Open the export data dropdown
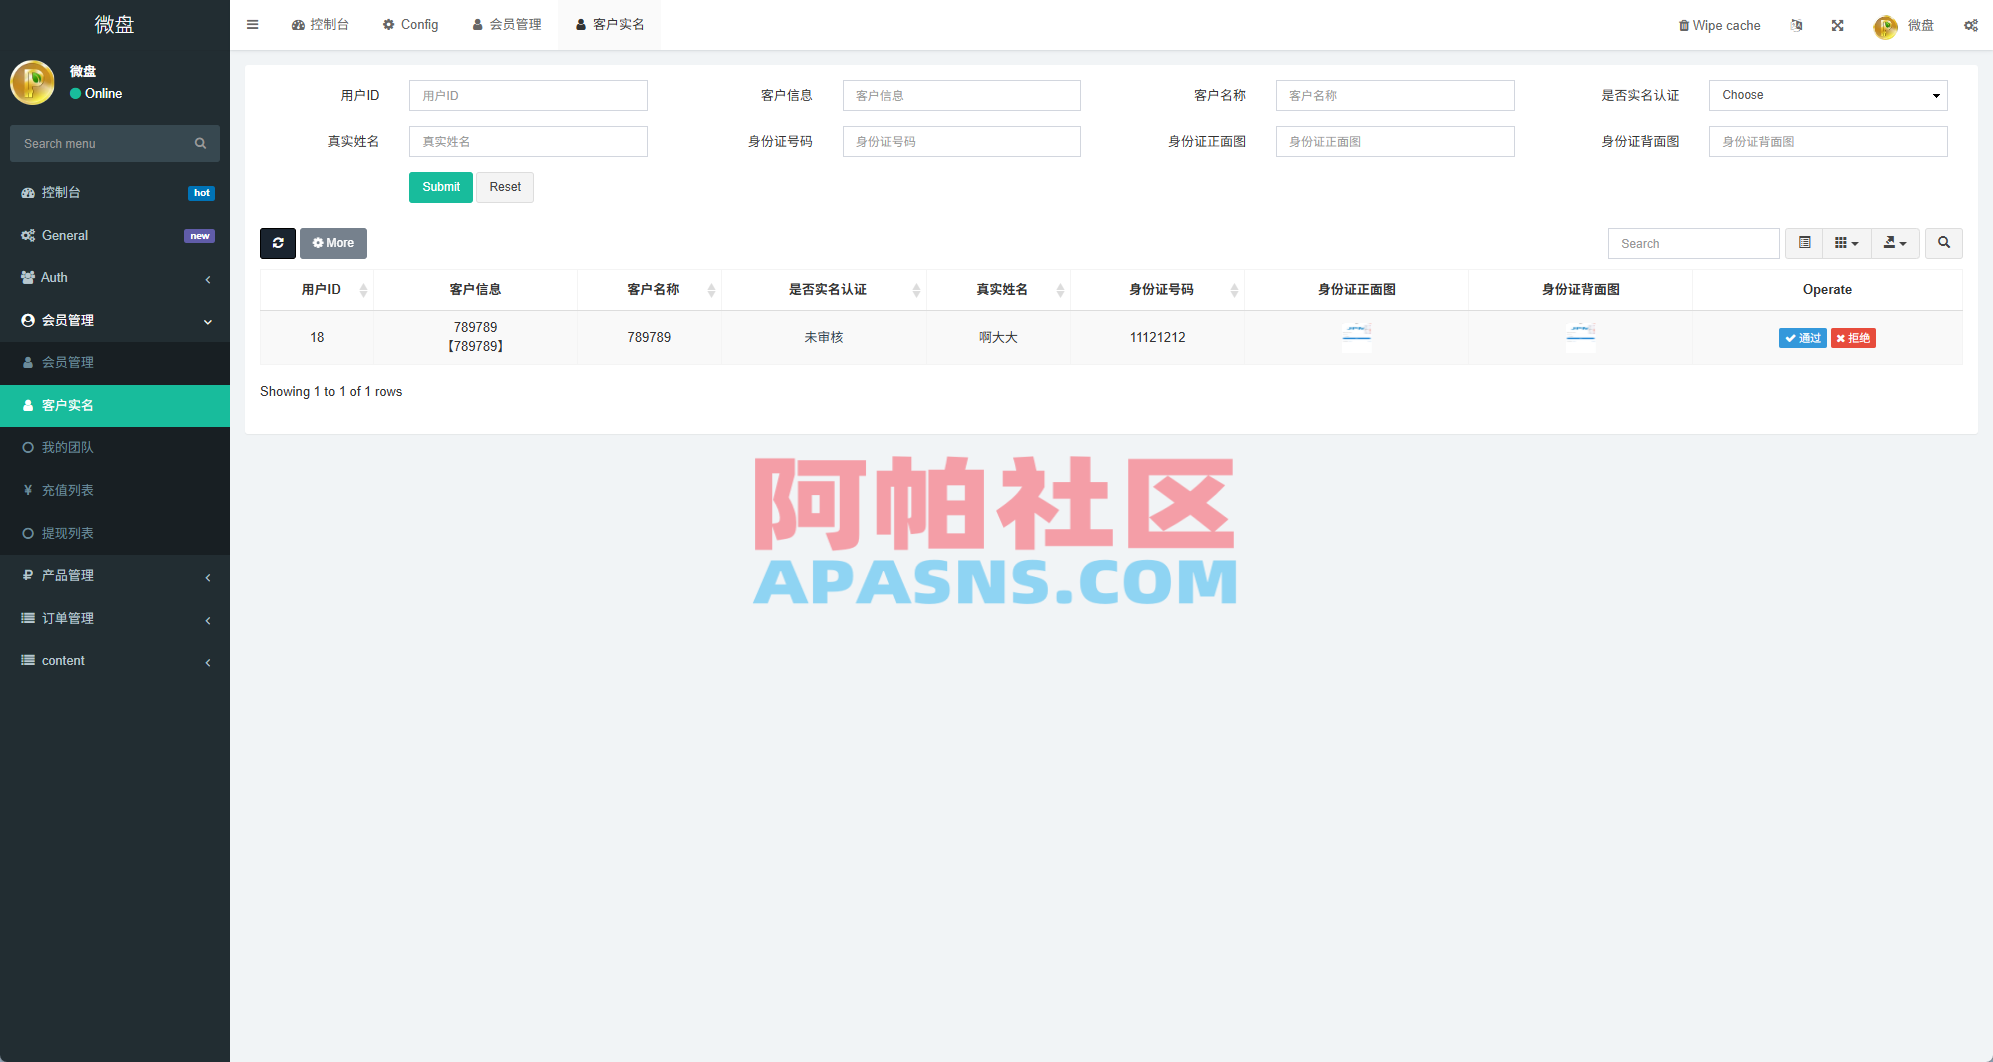1993x1062 pixels. (x=1895, y=243)
